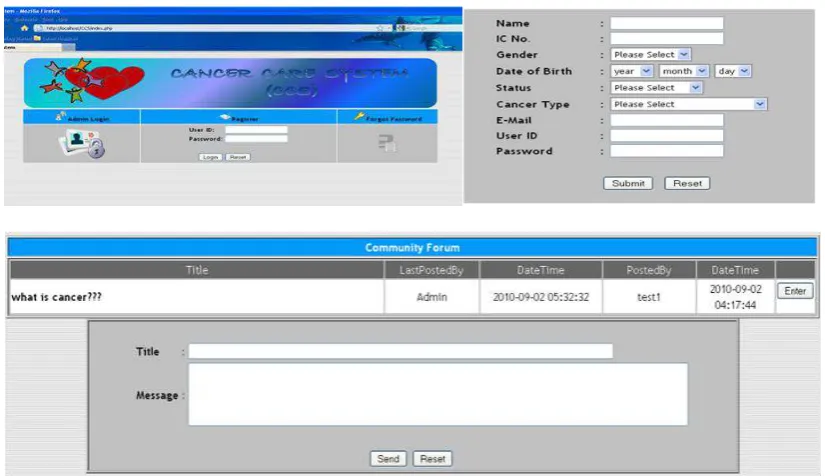Click the bookmarks folder icon in the toolbar
The width and height of the screenshot is (825, 476).
[x=37, y=38]
